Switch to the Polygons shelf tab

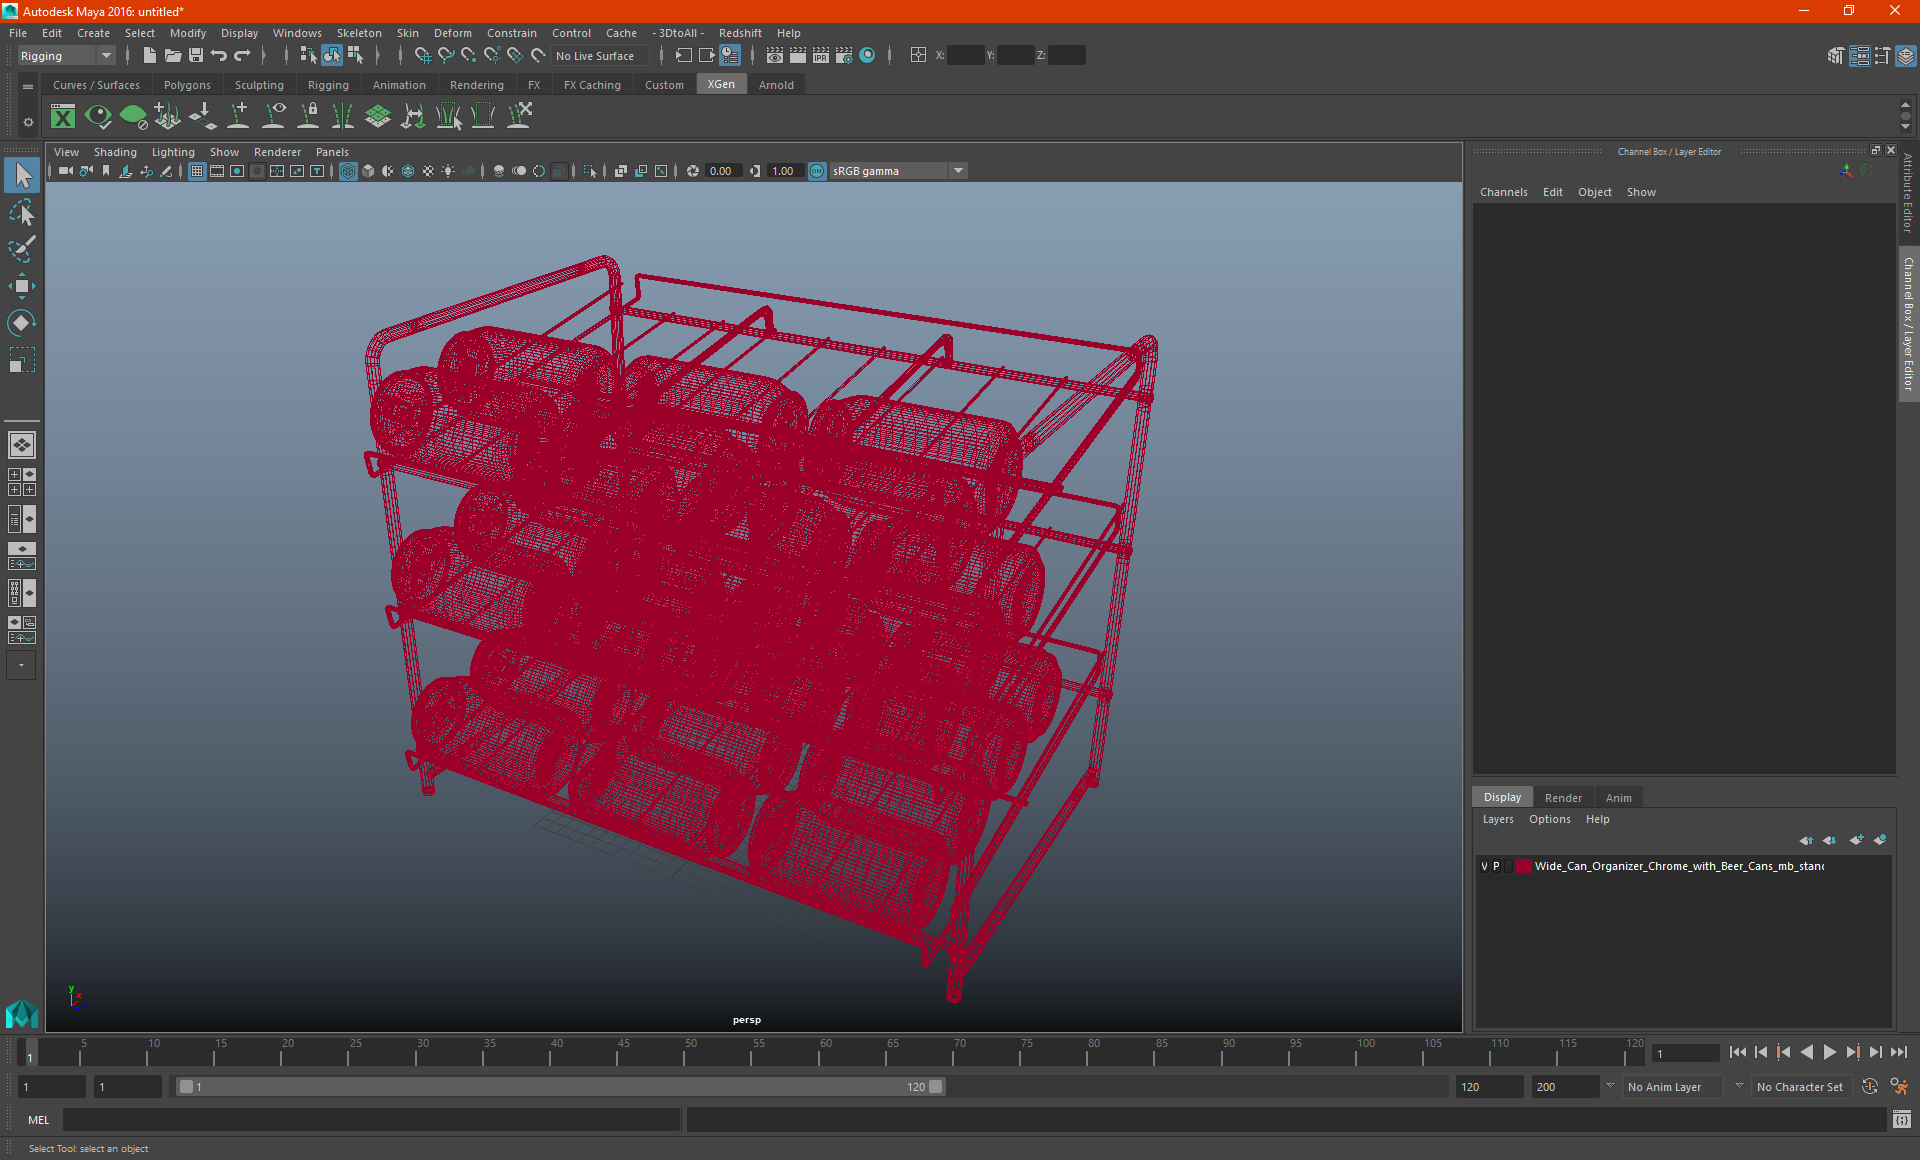pos(187,85)
